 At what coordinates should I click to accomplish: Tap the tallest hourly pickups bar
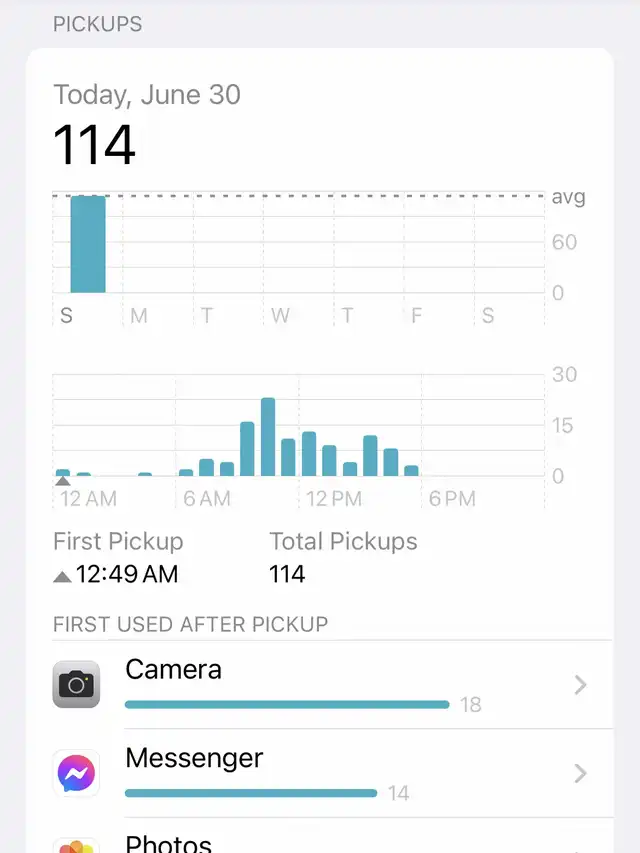pyautogui.click(x=268, y=437)
